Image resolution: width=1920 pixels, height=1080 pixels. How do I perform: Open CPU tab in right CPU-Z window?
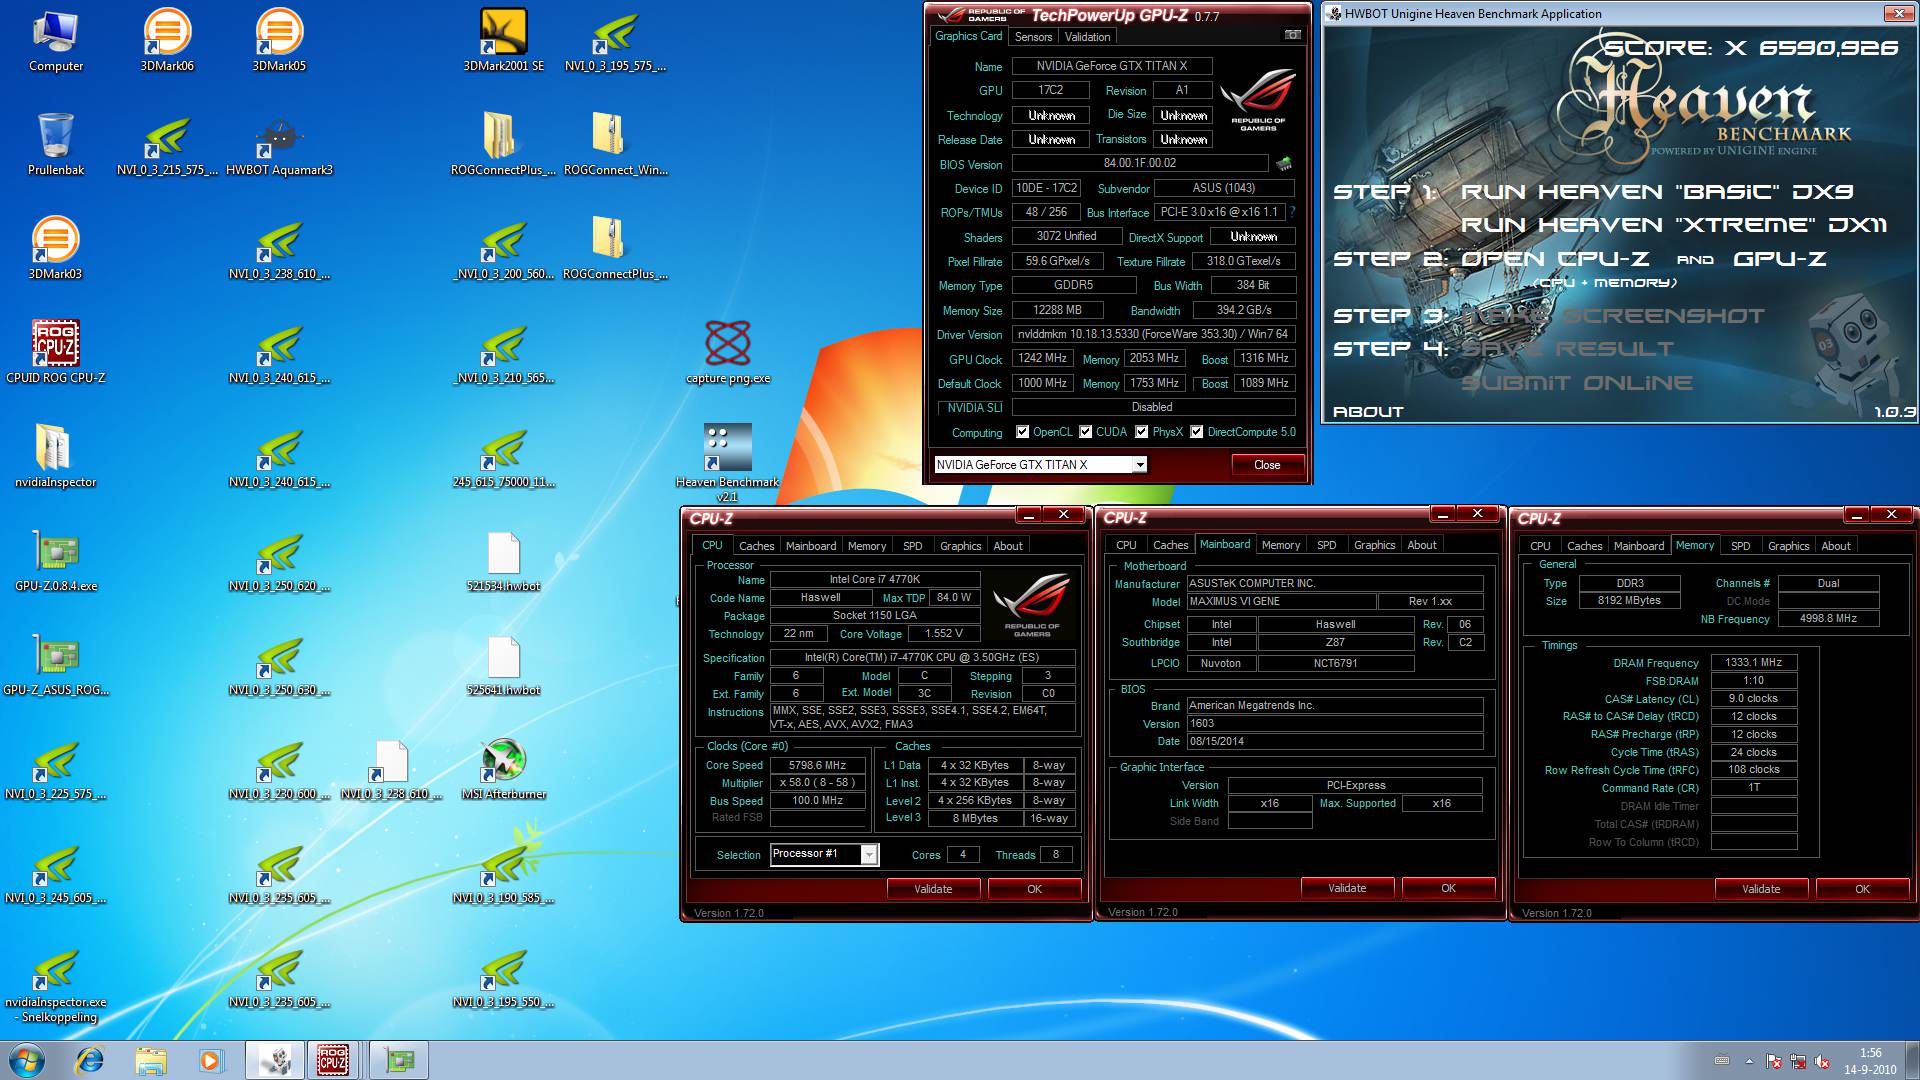point(1540,546)
